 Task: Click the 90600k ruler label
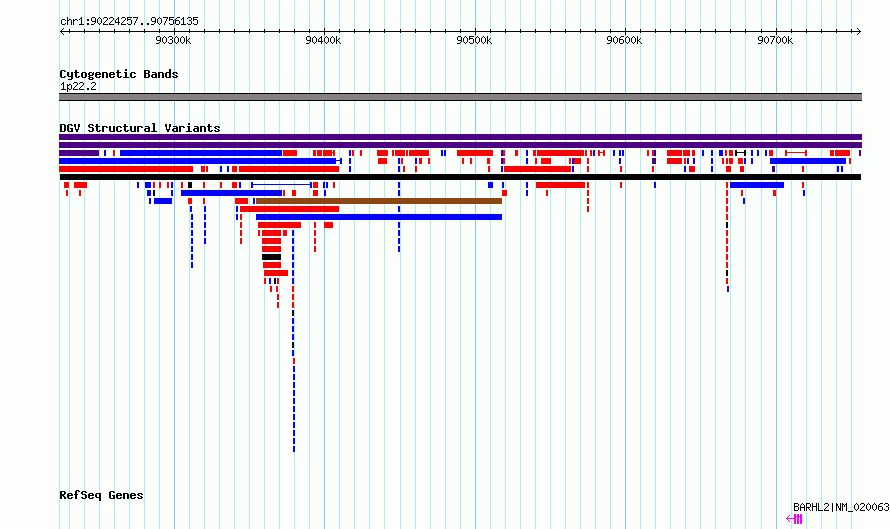(624, 40)
